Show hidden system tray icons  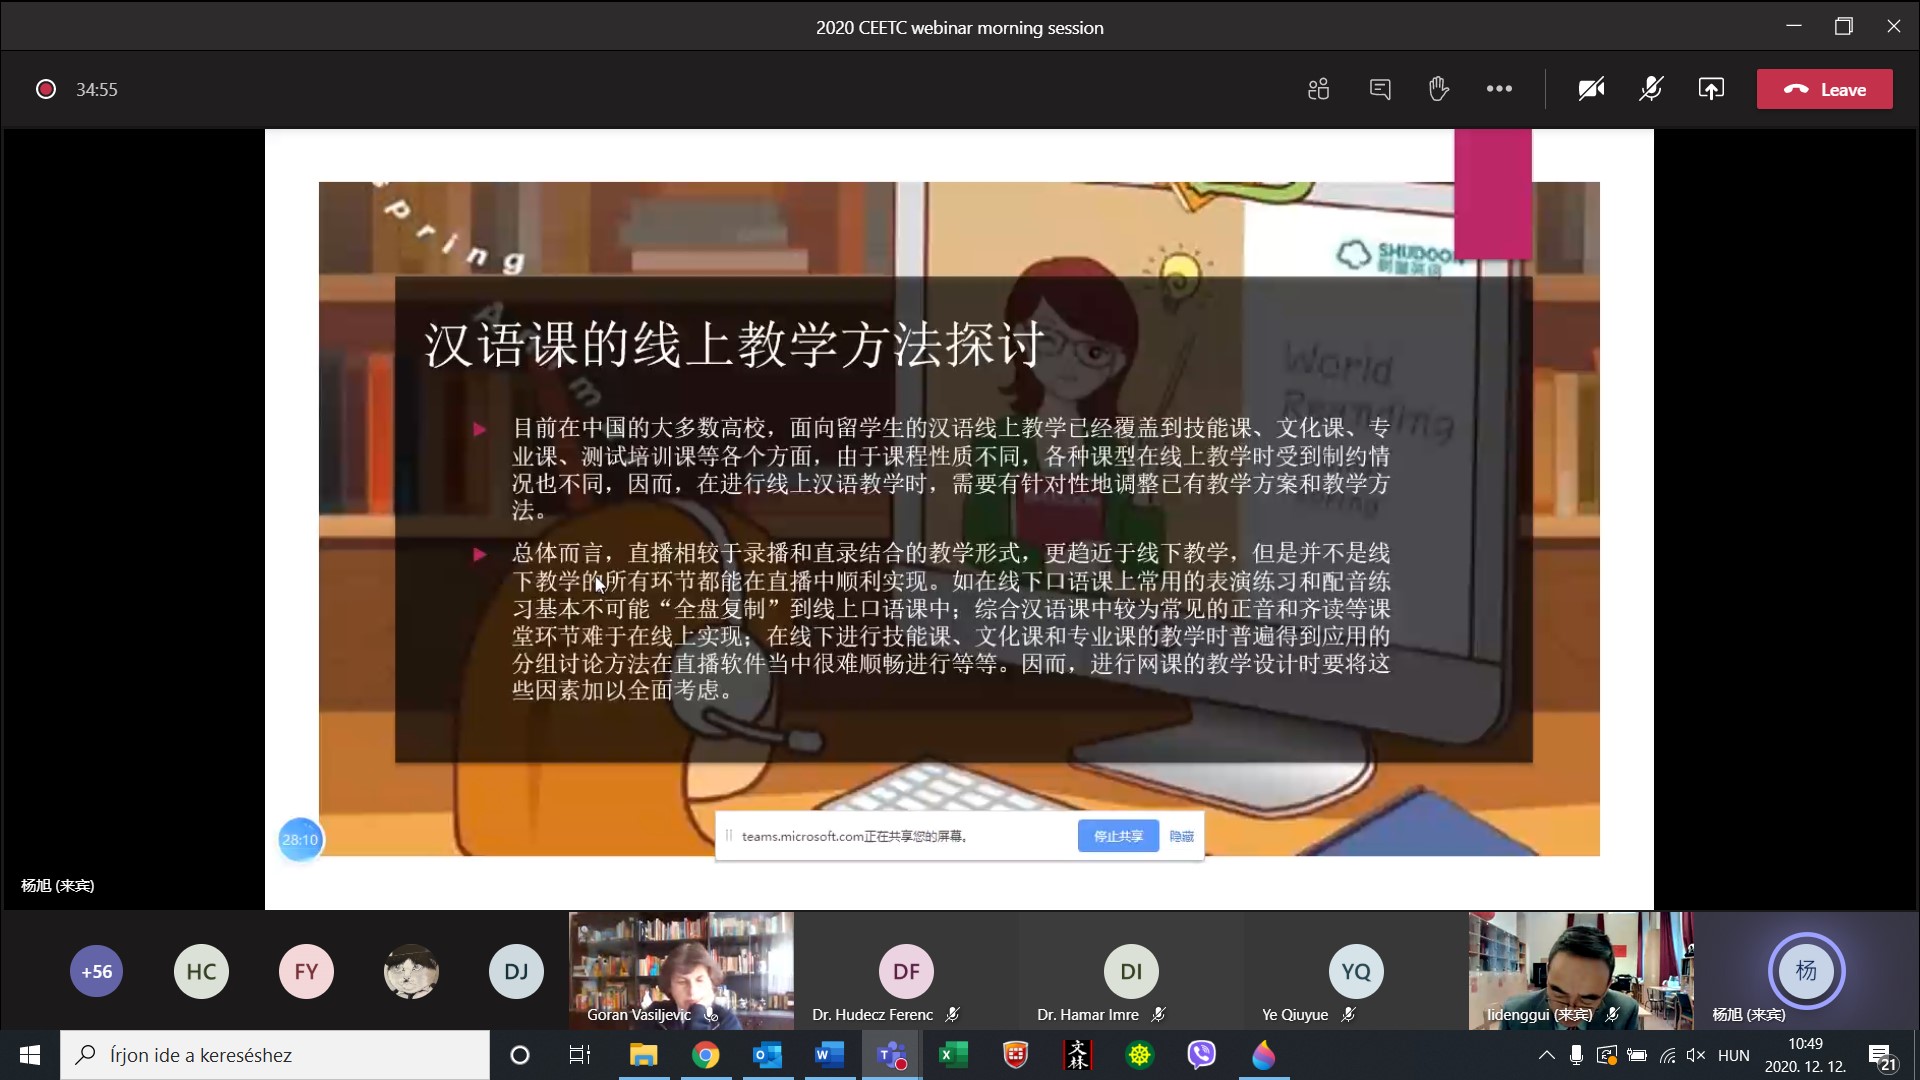click(x=1546, y=1055)
